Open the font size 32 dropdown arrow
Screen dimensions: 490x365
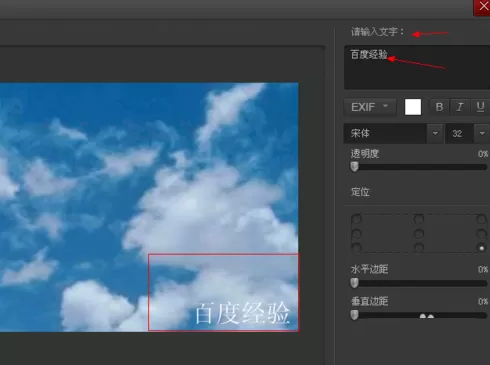(x=482, y=133)
